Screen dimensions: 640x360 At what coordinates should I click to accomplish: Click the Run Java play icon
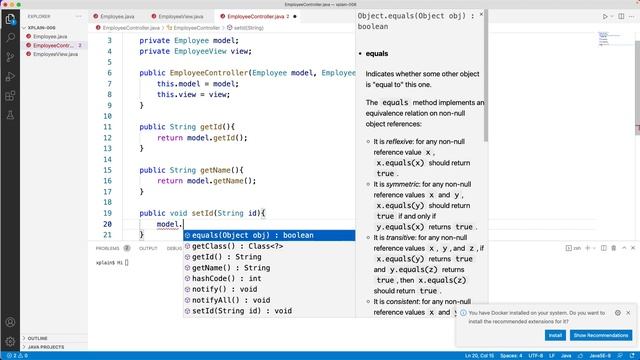(x=605, y=16)
